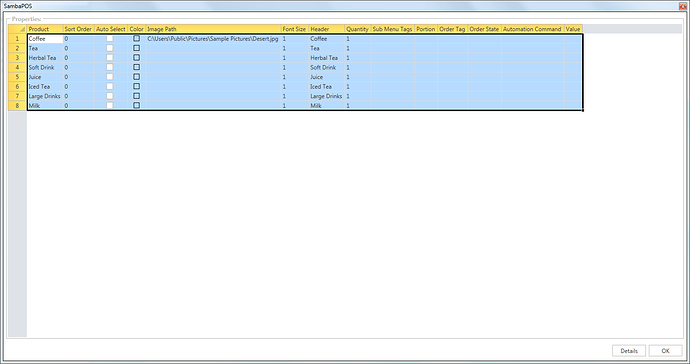Toggle Auto Select checkbox for Juice
690x364 pixels.
110,77
